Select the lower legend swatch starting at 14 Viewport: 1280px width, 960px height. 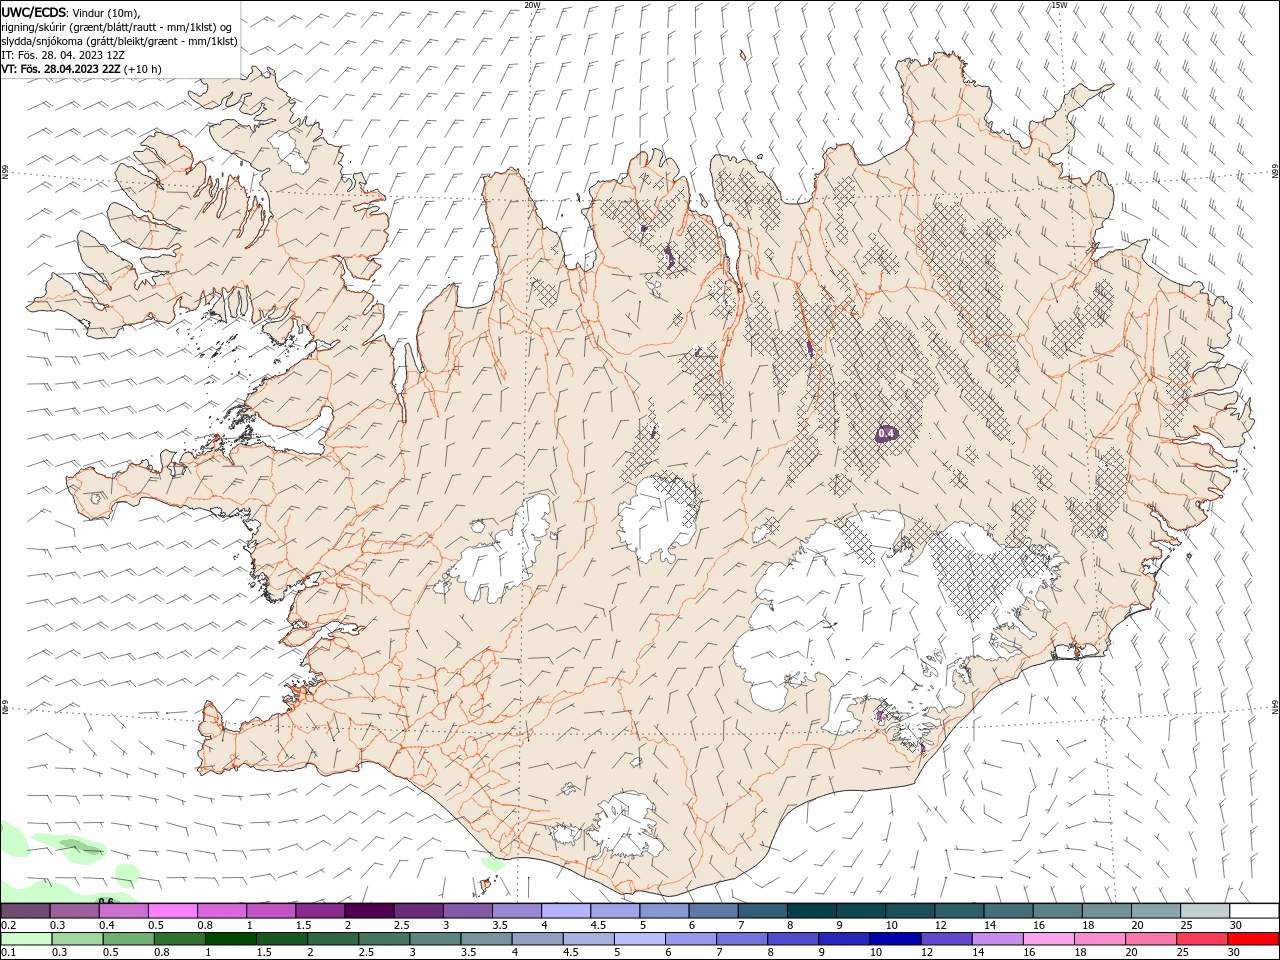click(x=997, y=939)
